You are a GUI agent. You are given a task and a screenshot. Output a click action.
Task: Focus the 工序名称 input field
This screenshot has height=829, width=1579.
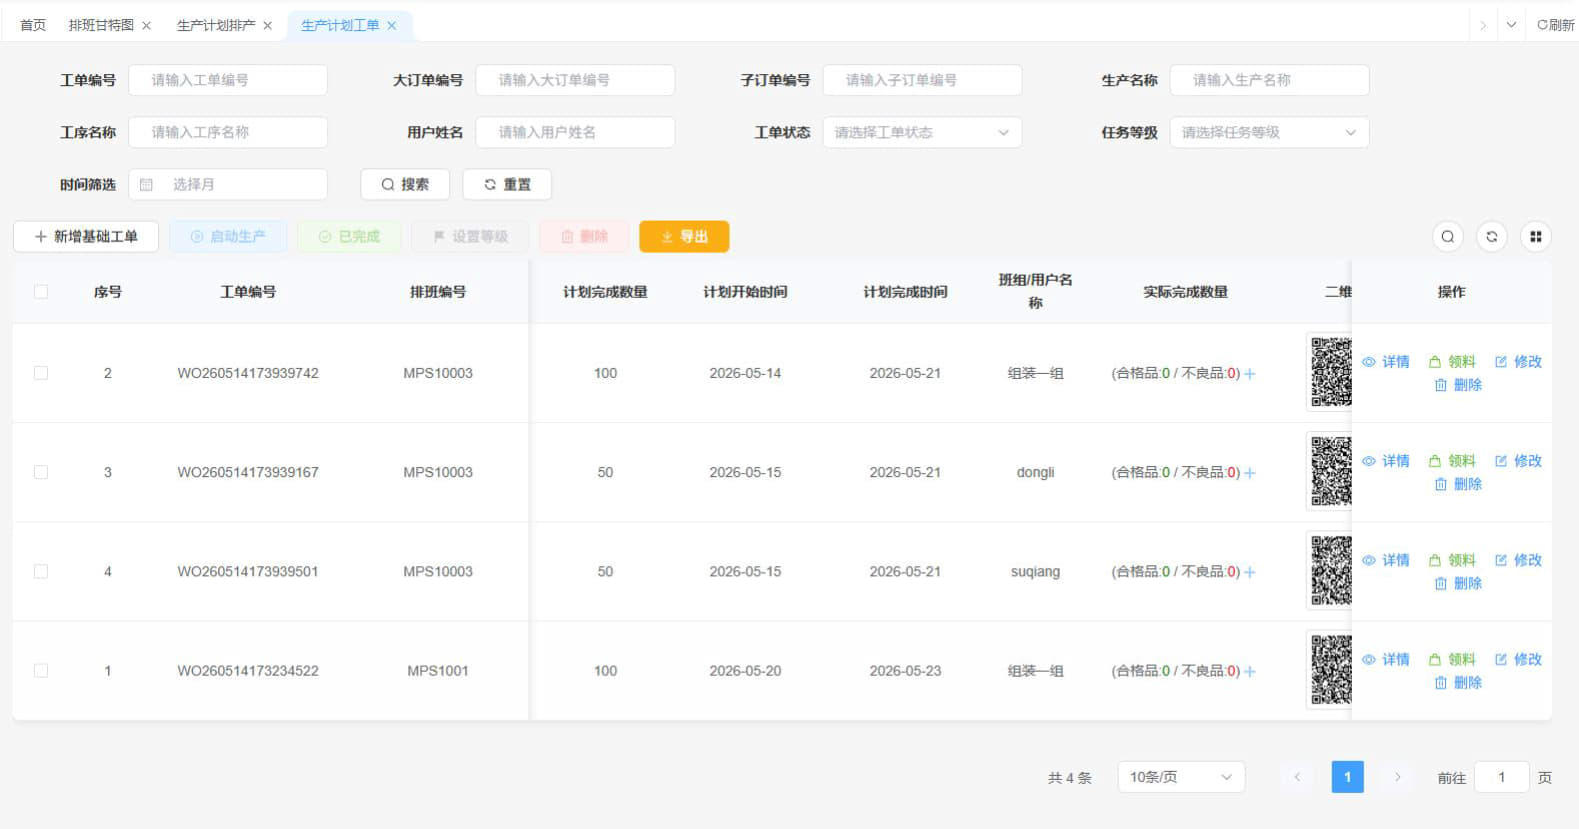(228, 132)
